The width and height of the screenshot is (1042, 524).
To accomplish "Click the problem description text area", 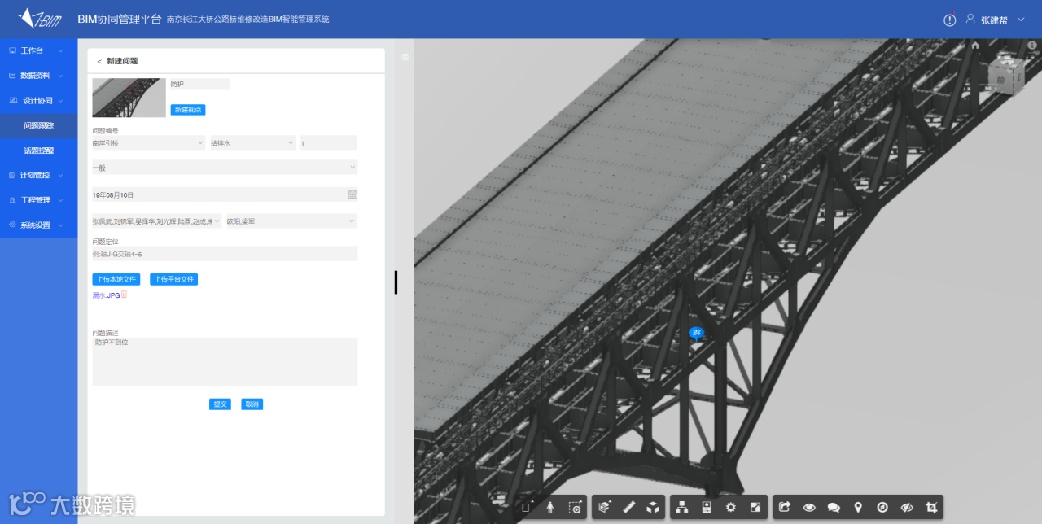I will click(x=225, y=362).
